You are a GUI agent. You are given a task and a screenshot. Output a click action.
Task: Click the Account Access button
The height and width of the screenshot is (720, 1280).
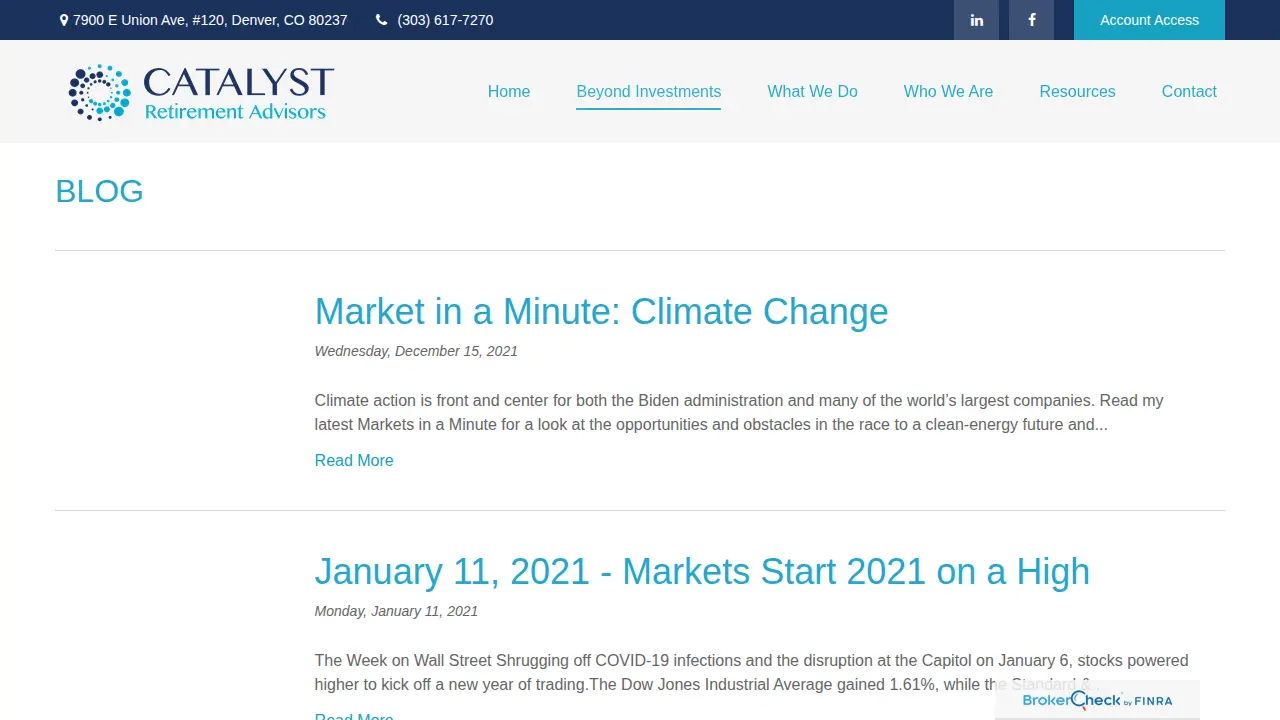coord(1149,20)
